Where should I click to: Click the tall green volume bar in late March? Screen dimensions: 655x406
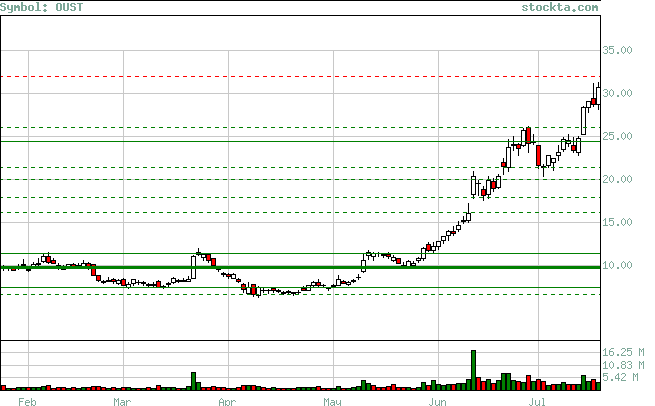point(193,381)
